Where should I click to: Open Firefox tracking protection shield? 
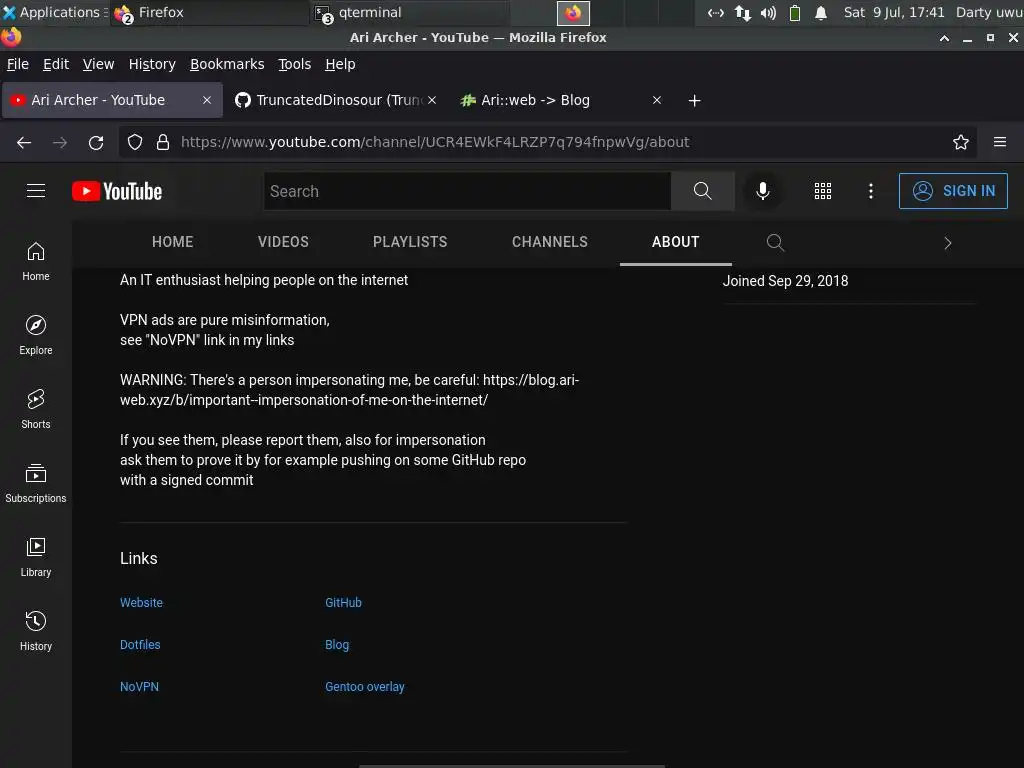click(x=135, y=142)
